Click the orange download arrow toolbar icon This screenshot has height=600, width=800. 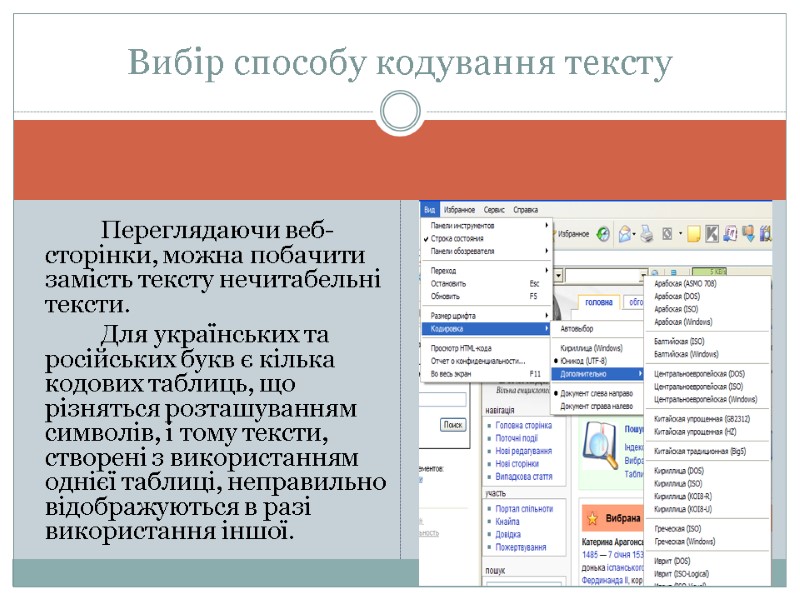[748, 234]
